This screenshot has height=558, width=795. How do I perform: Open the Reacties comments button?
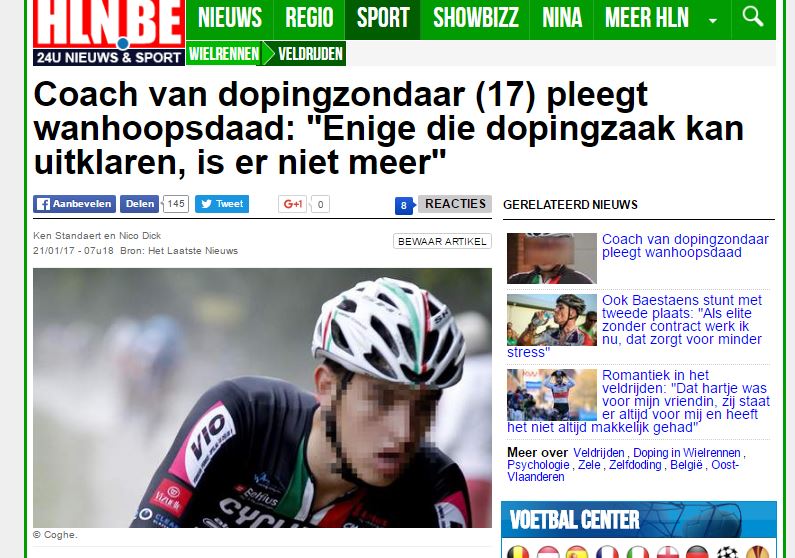455,204
